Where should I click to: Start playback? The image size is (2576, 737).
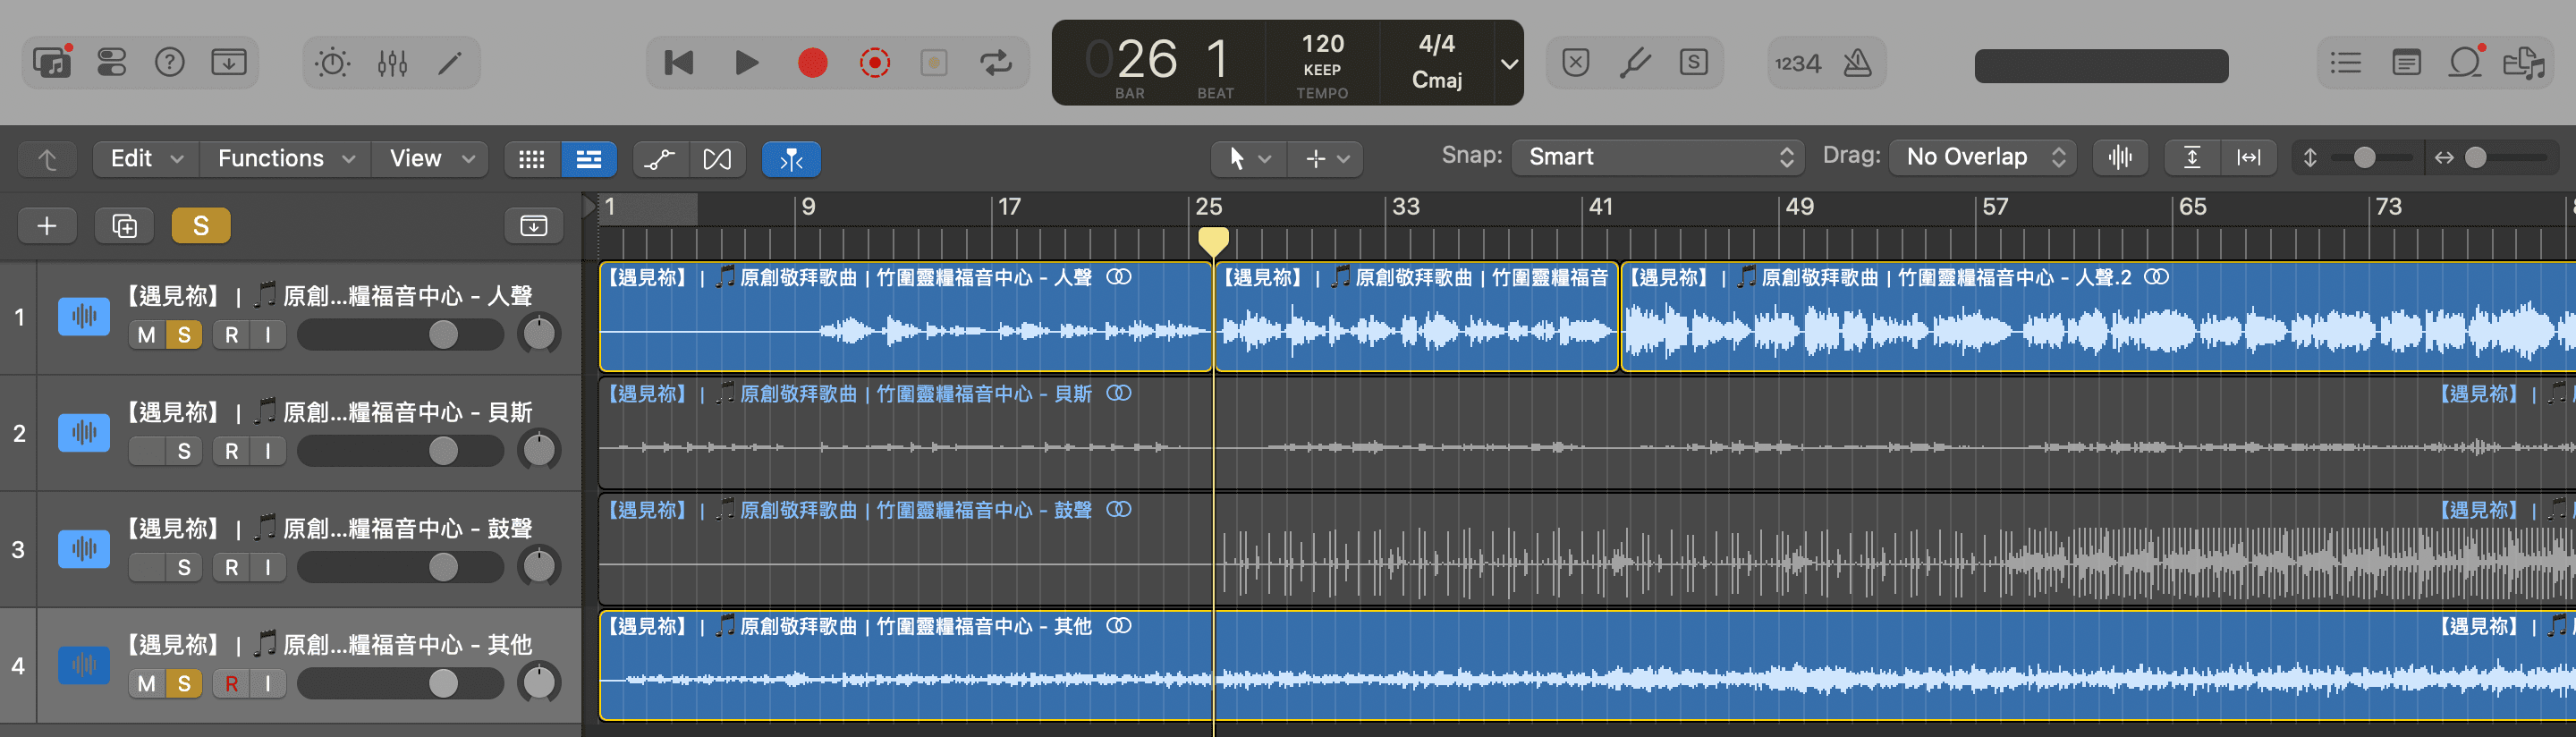(746, 63)
